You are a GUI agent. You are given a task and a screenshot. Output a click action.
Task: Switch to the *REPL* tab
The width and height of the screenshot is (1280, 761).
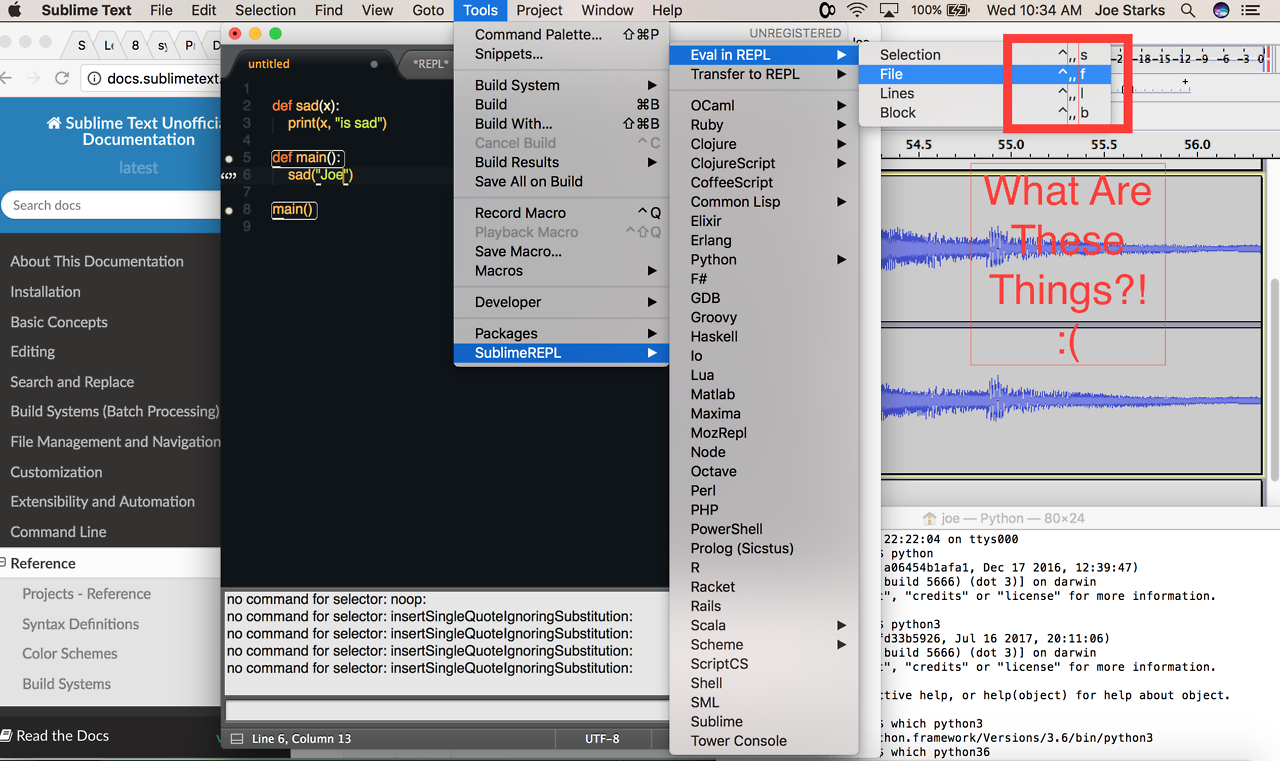tap(430, 64)
